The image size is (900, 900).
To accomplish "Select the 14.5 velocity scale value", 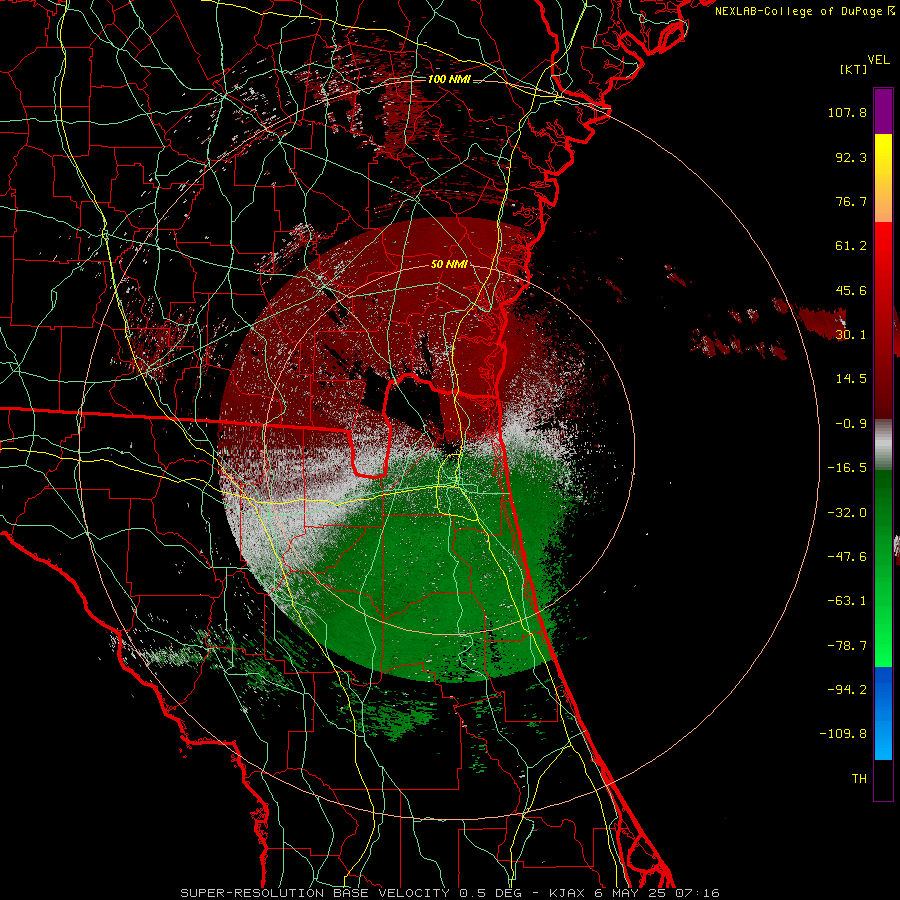I will pyautogui.click(x=851, y=379).
